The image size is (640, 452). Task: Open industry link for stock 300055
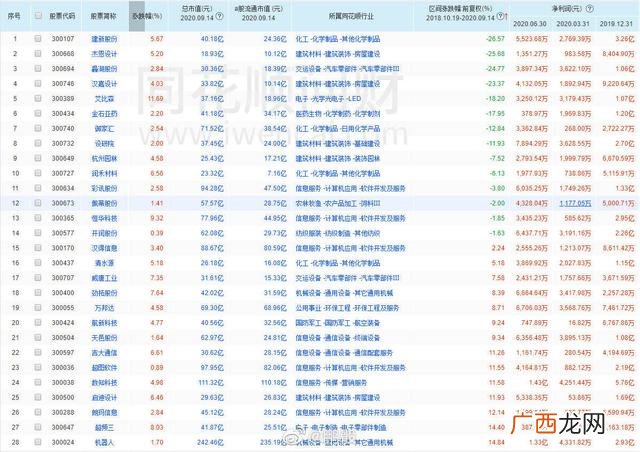(347, 308)
